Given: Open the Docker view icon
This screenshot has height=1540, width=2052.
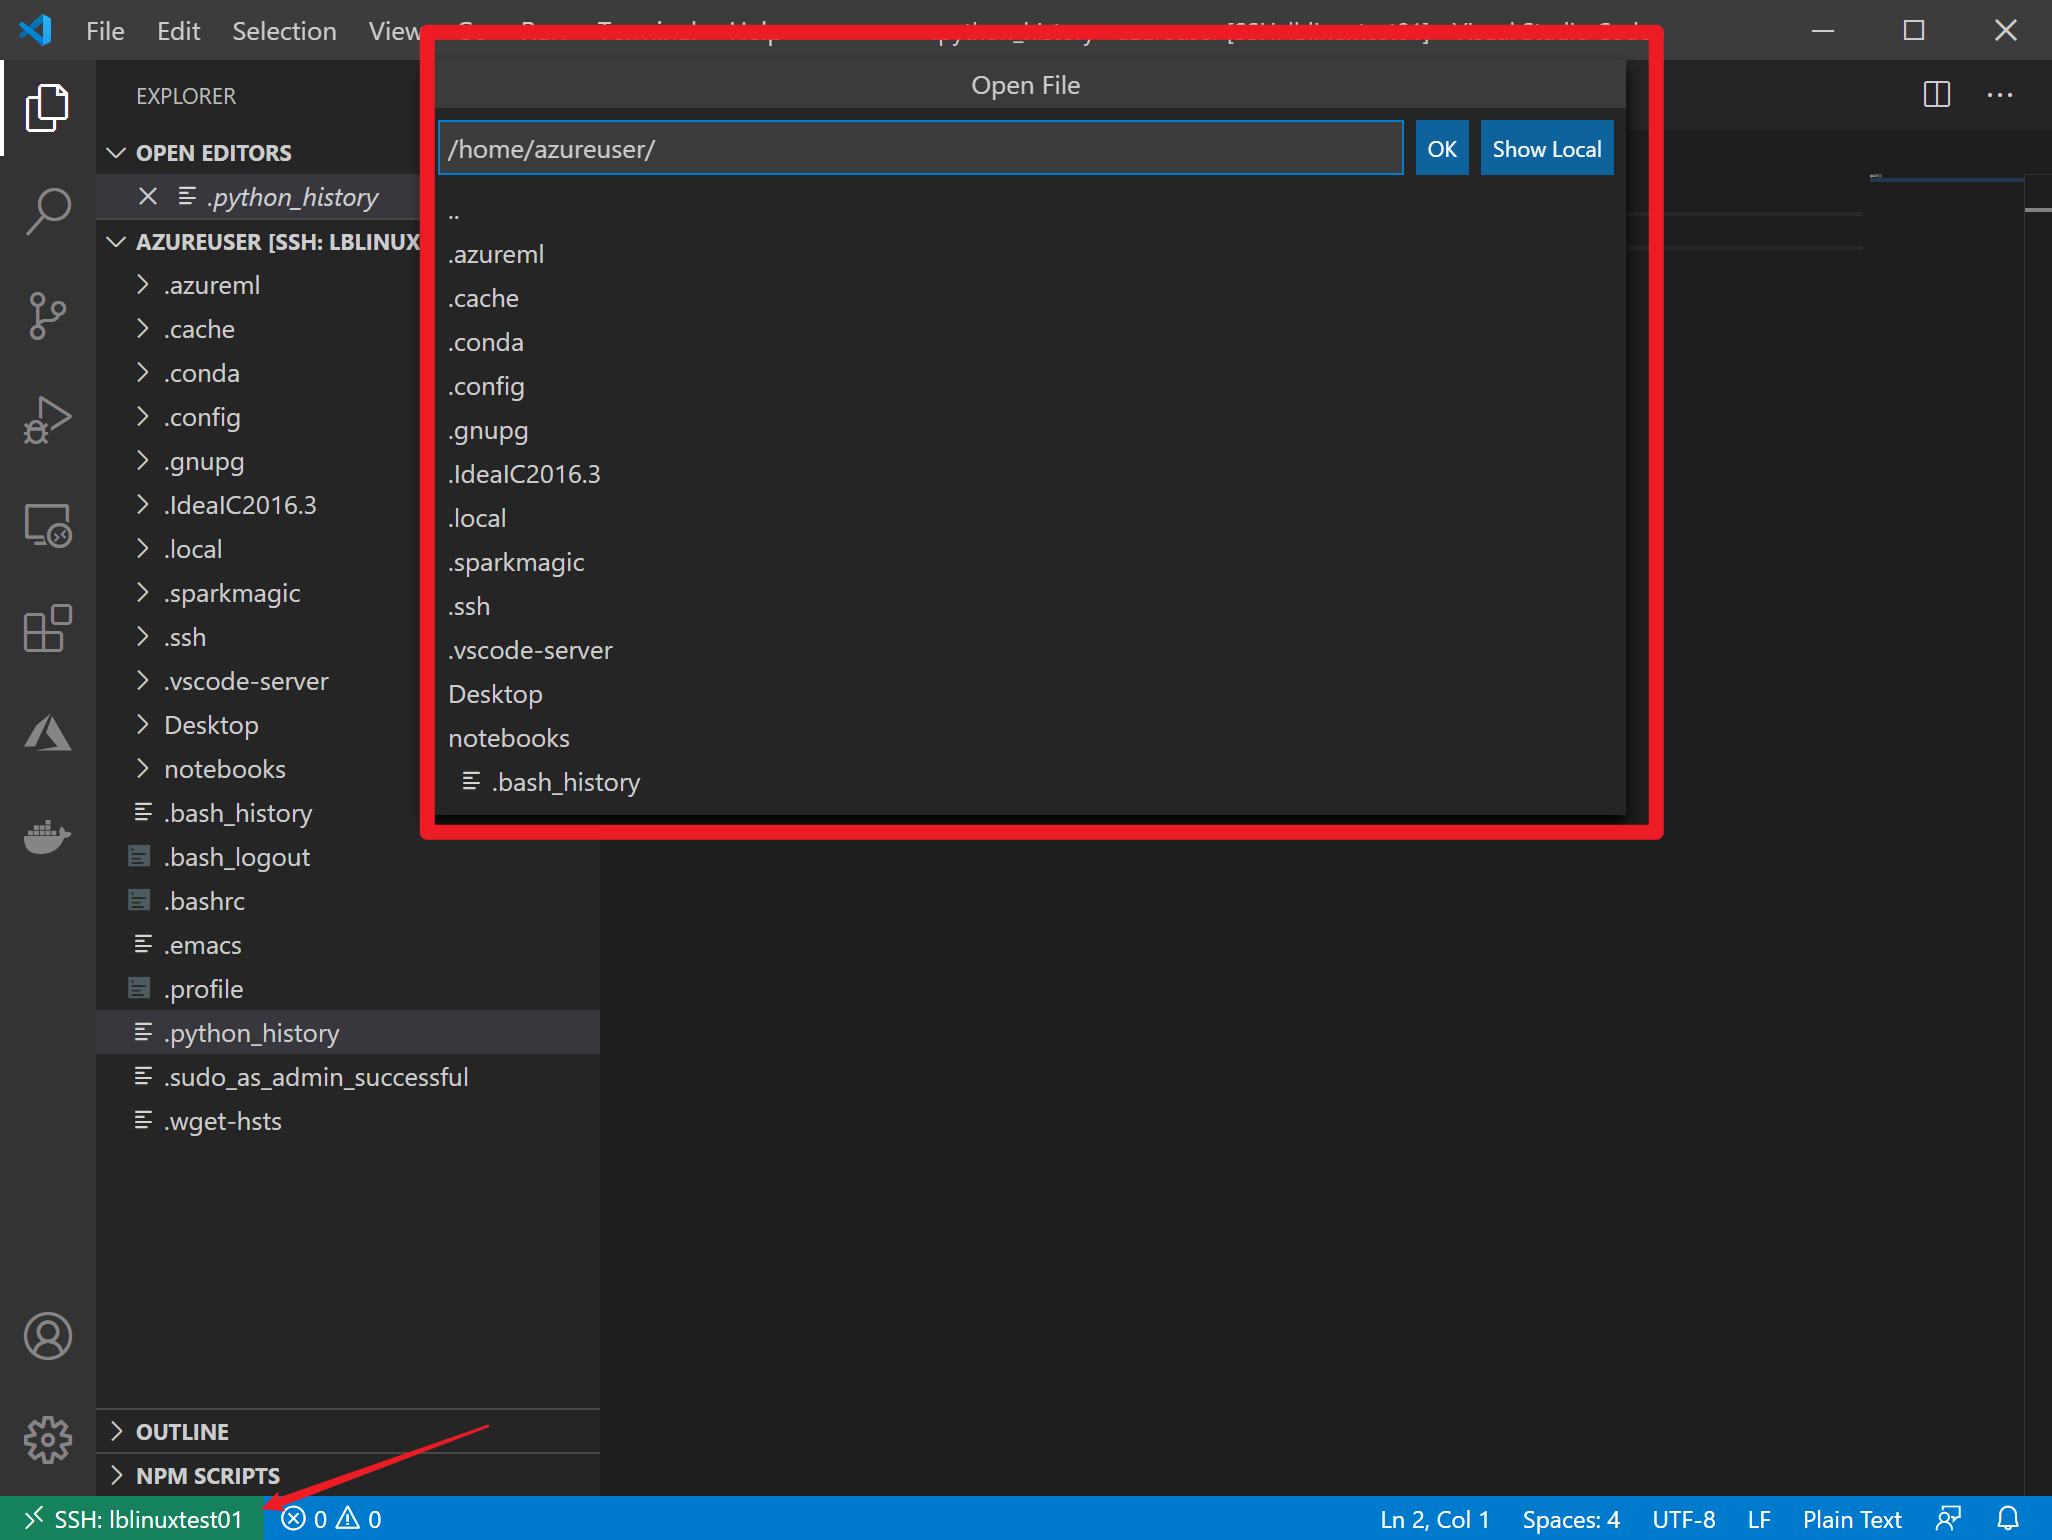Looking at the screenshot, I should tap(47, 836).
